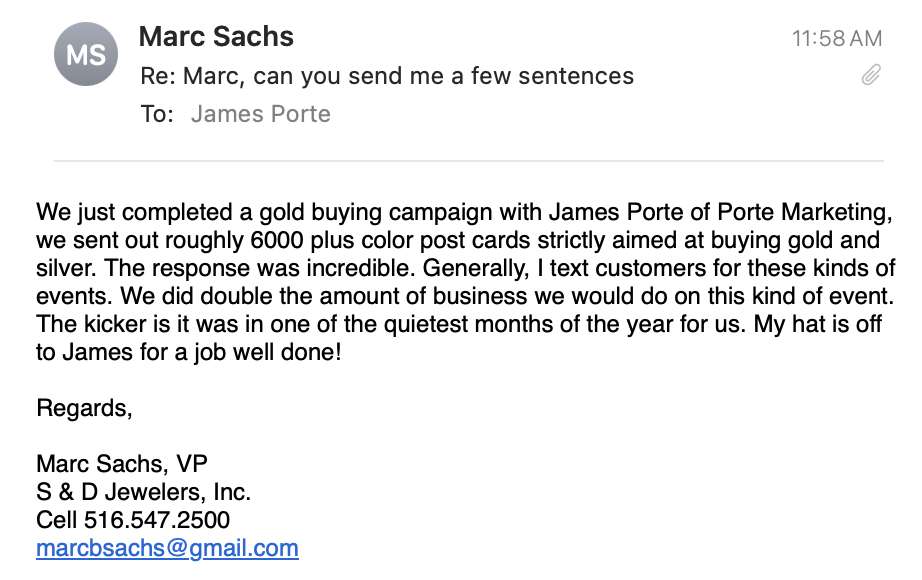Click the MS sender avatar
Screen dimensions: 922x580
[x=86, y=55]
